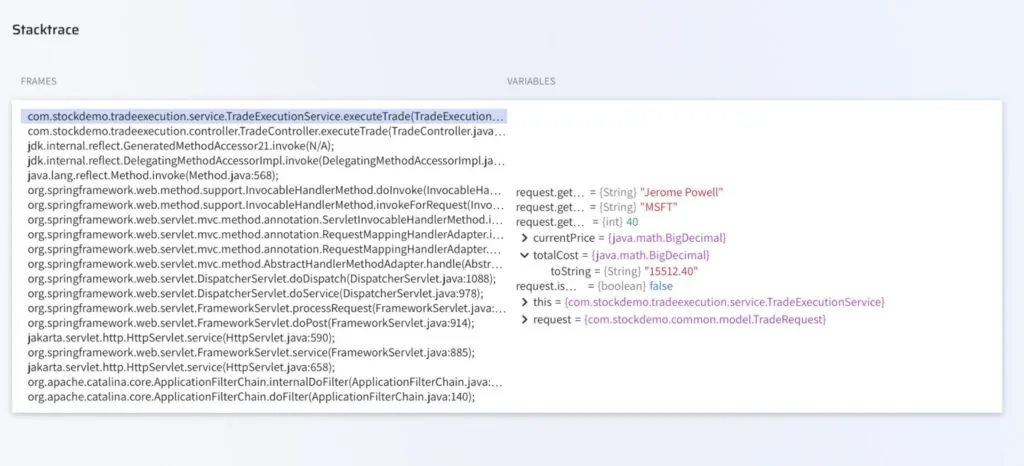
Task: Click the Stacktrace heading
Action: coord(46,30)
